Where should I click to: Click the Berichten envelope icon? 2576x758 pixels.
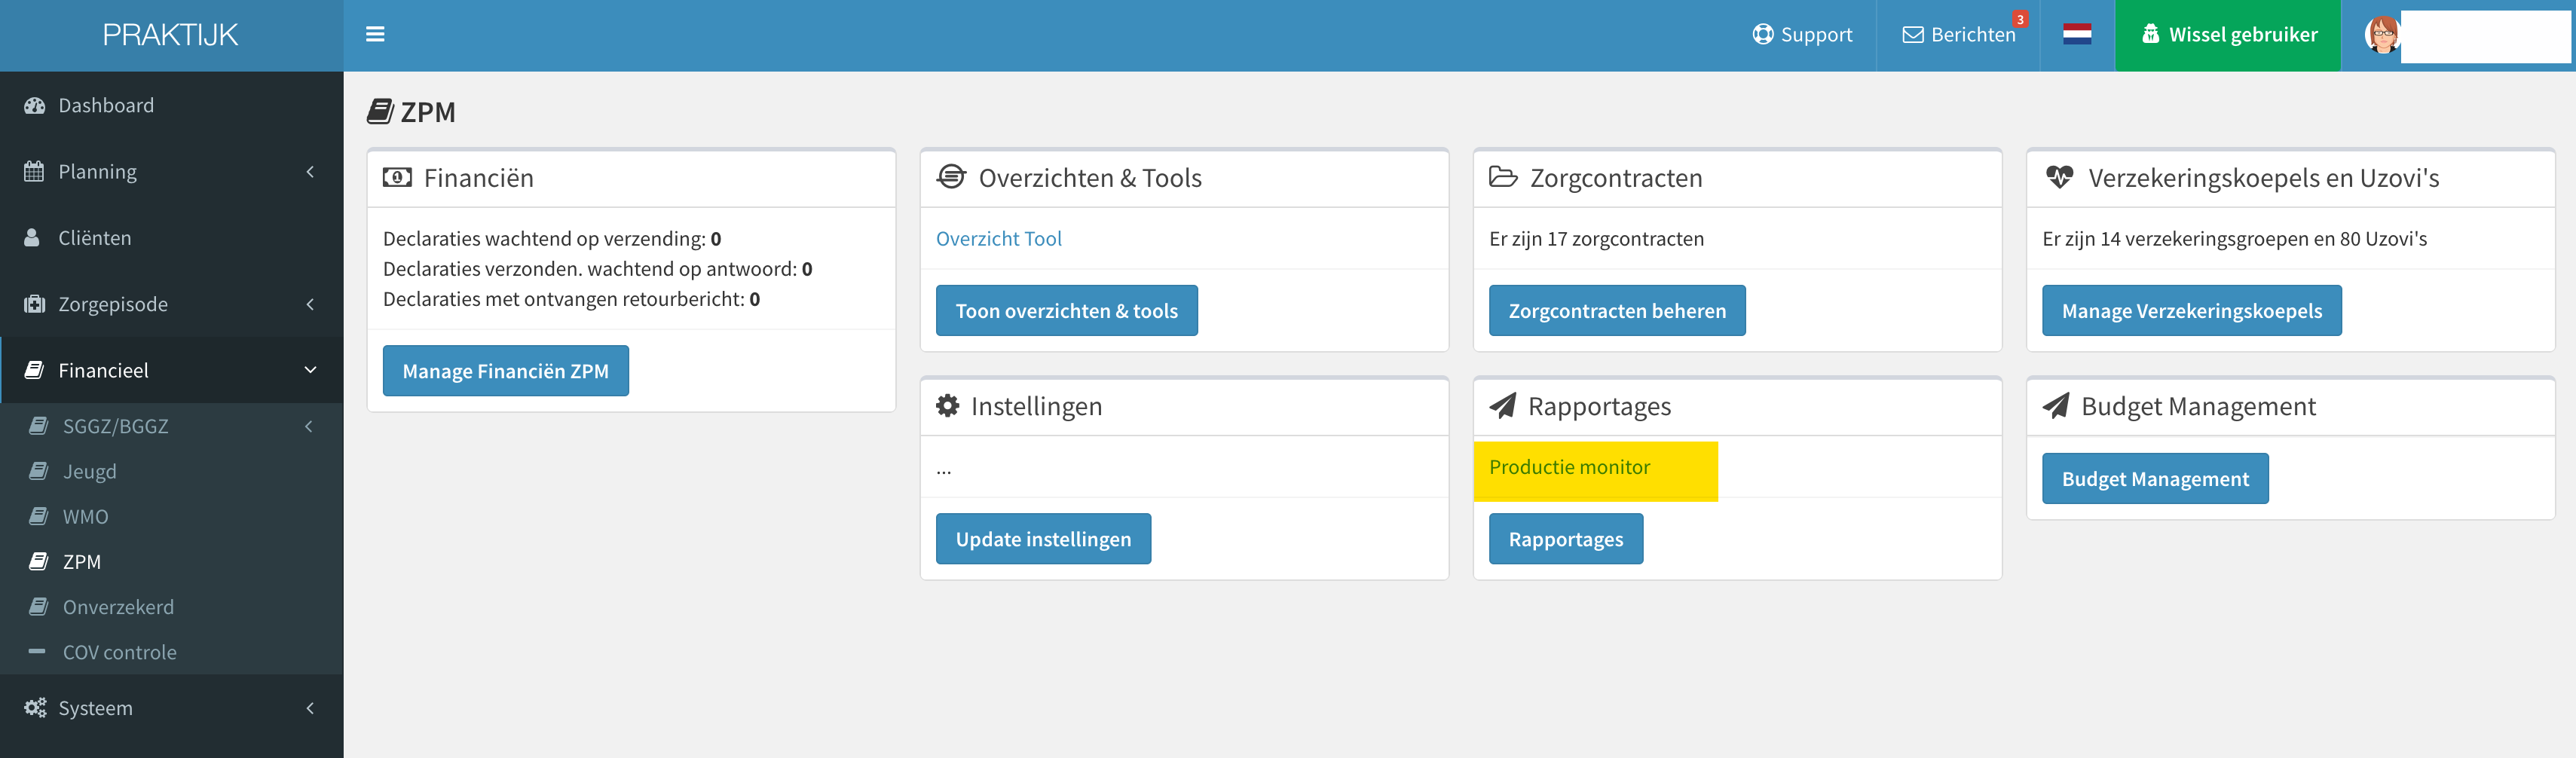click(x=1913, y=35)
